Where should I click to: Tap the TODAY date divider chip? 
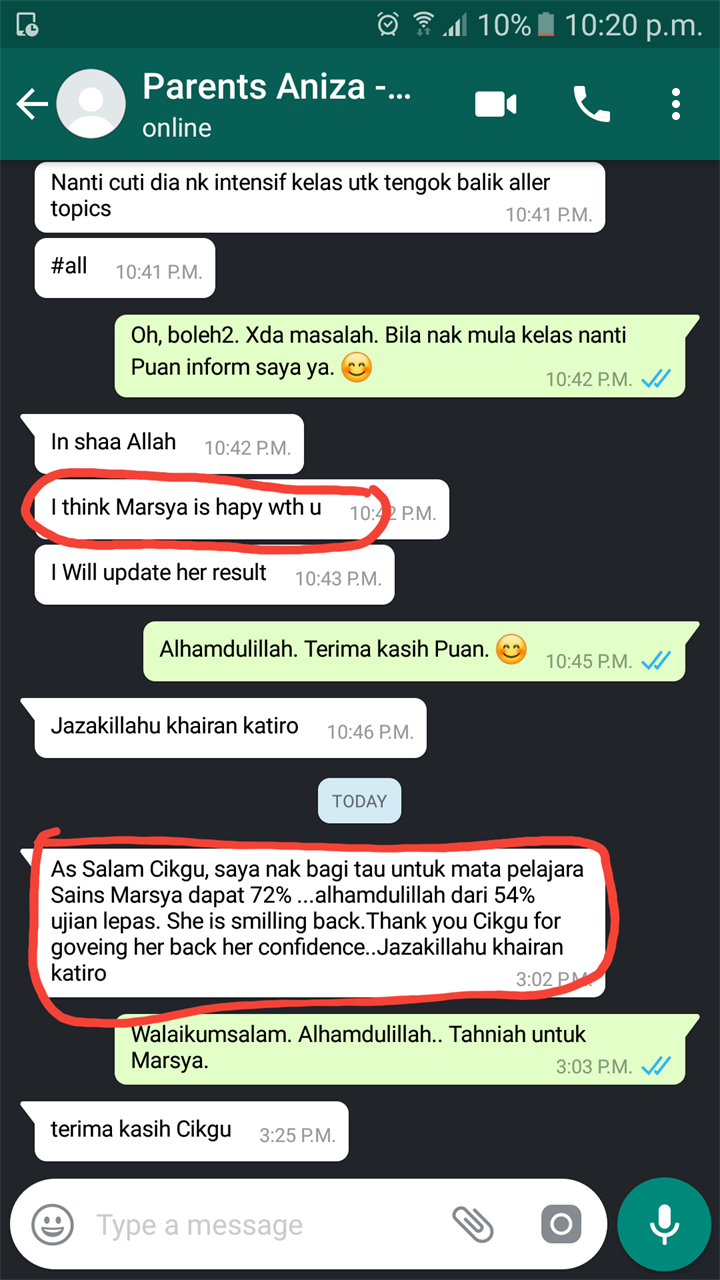coord(359,801)
